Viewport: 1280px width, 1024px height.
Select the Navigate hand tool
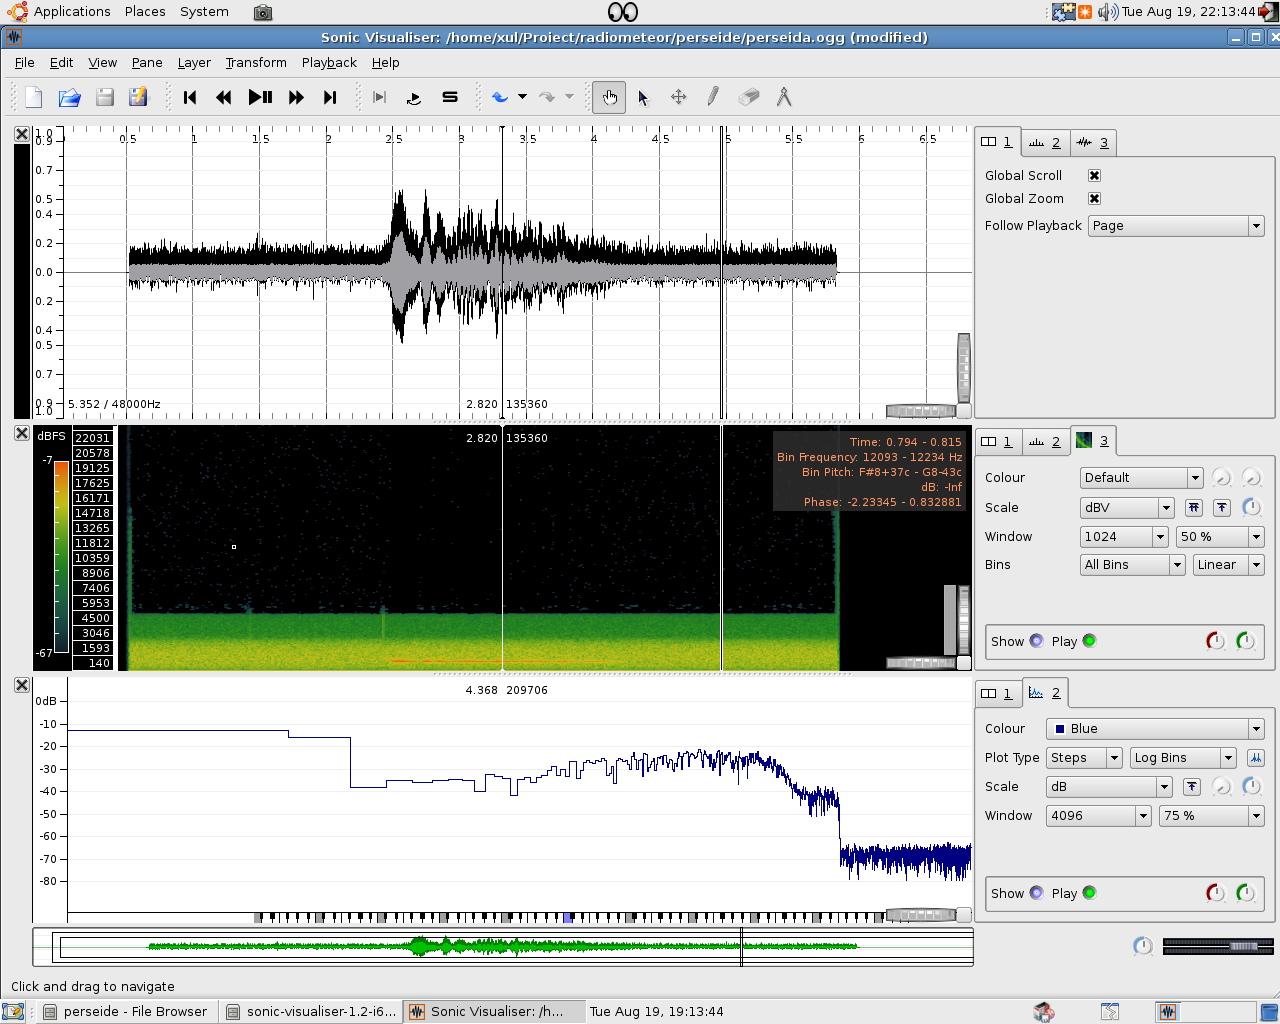[x=609, y=97]
